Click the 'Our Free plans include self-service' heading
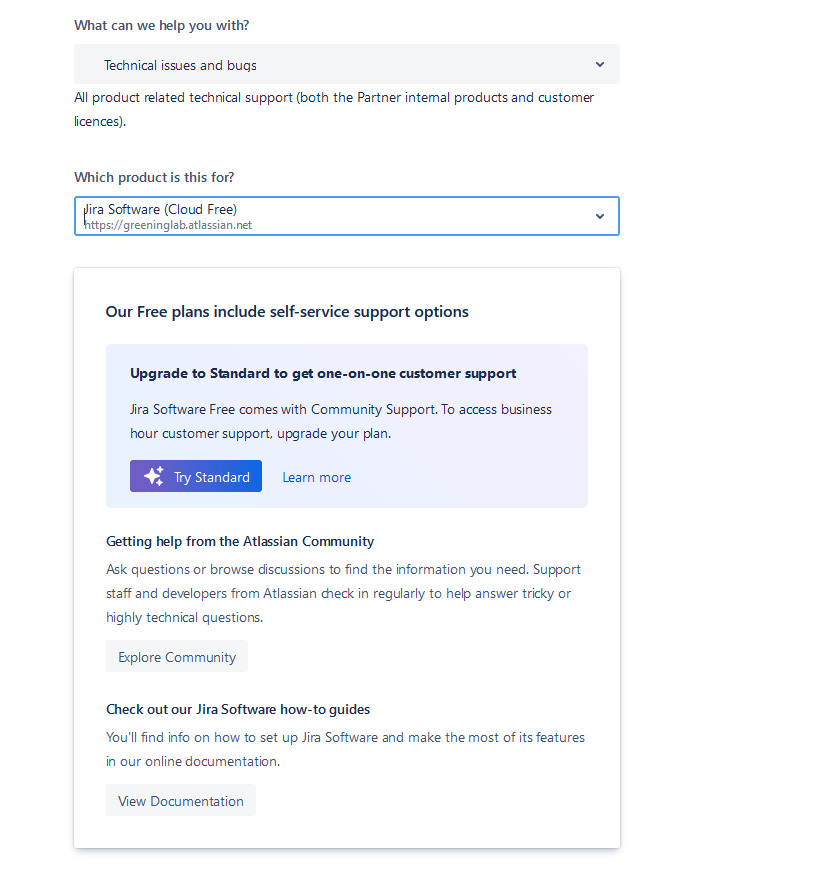The width and height of the screenshot is (817, 882). [287, 312]
